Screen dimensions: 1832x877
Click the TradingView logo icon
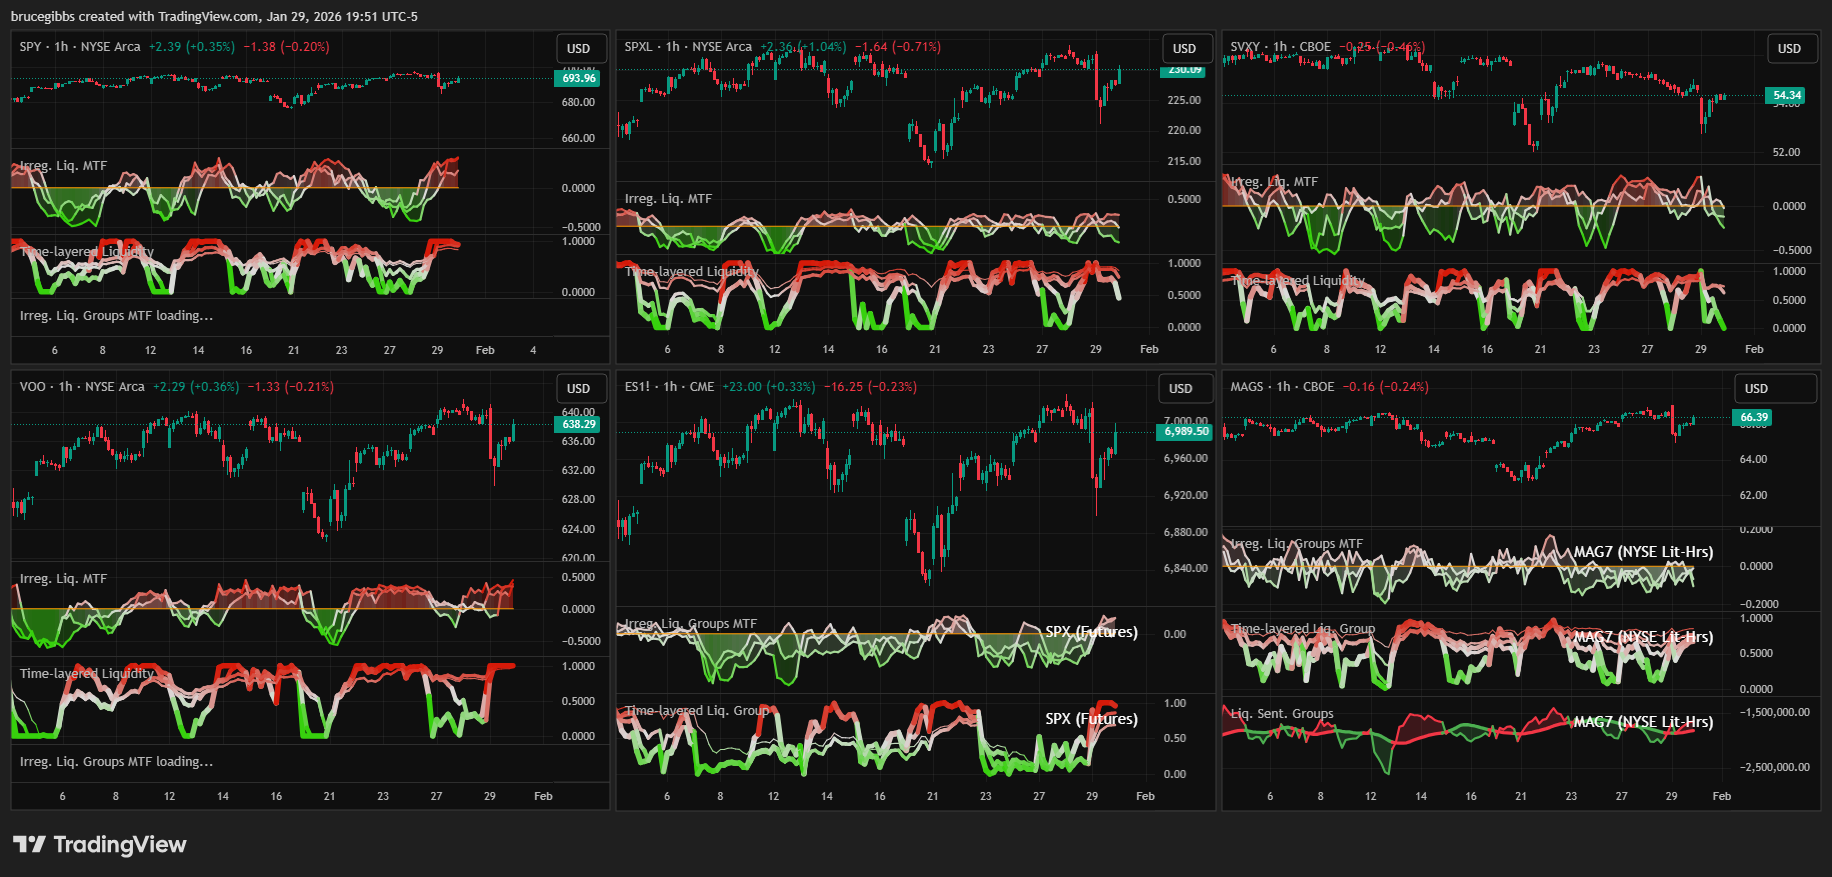point(29,845)
